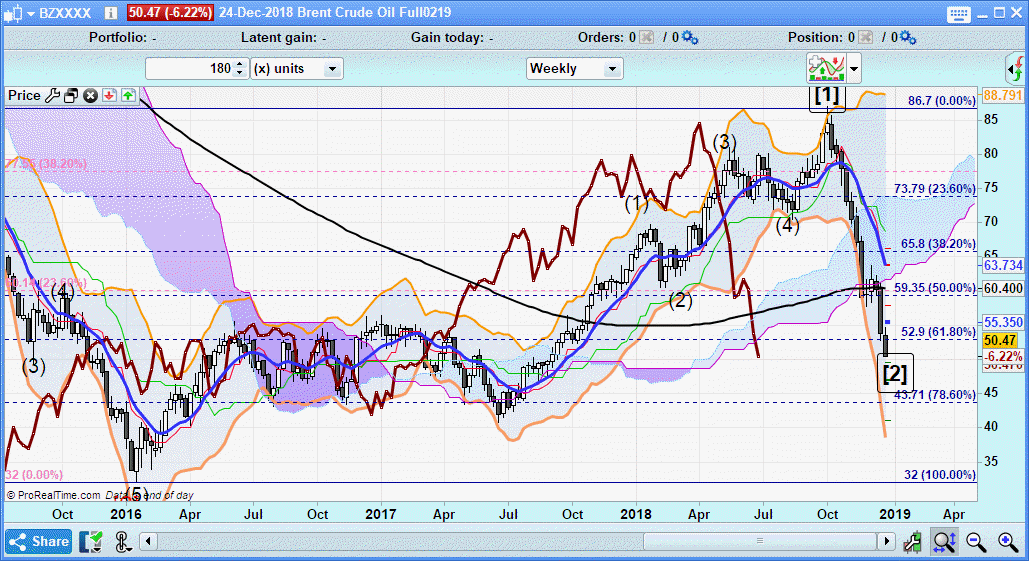The image size is (1029, 561).
Task: Open the Weekly timeframe dropdown
Action: click(x=574, y=68)
